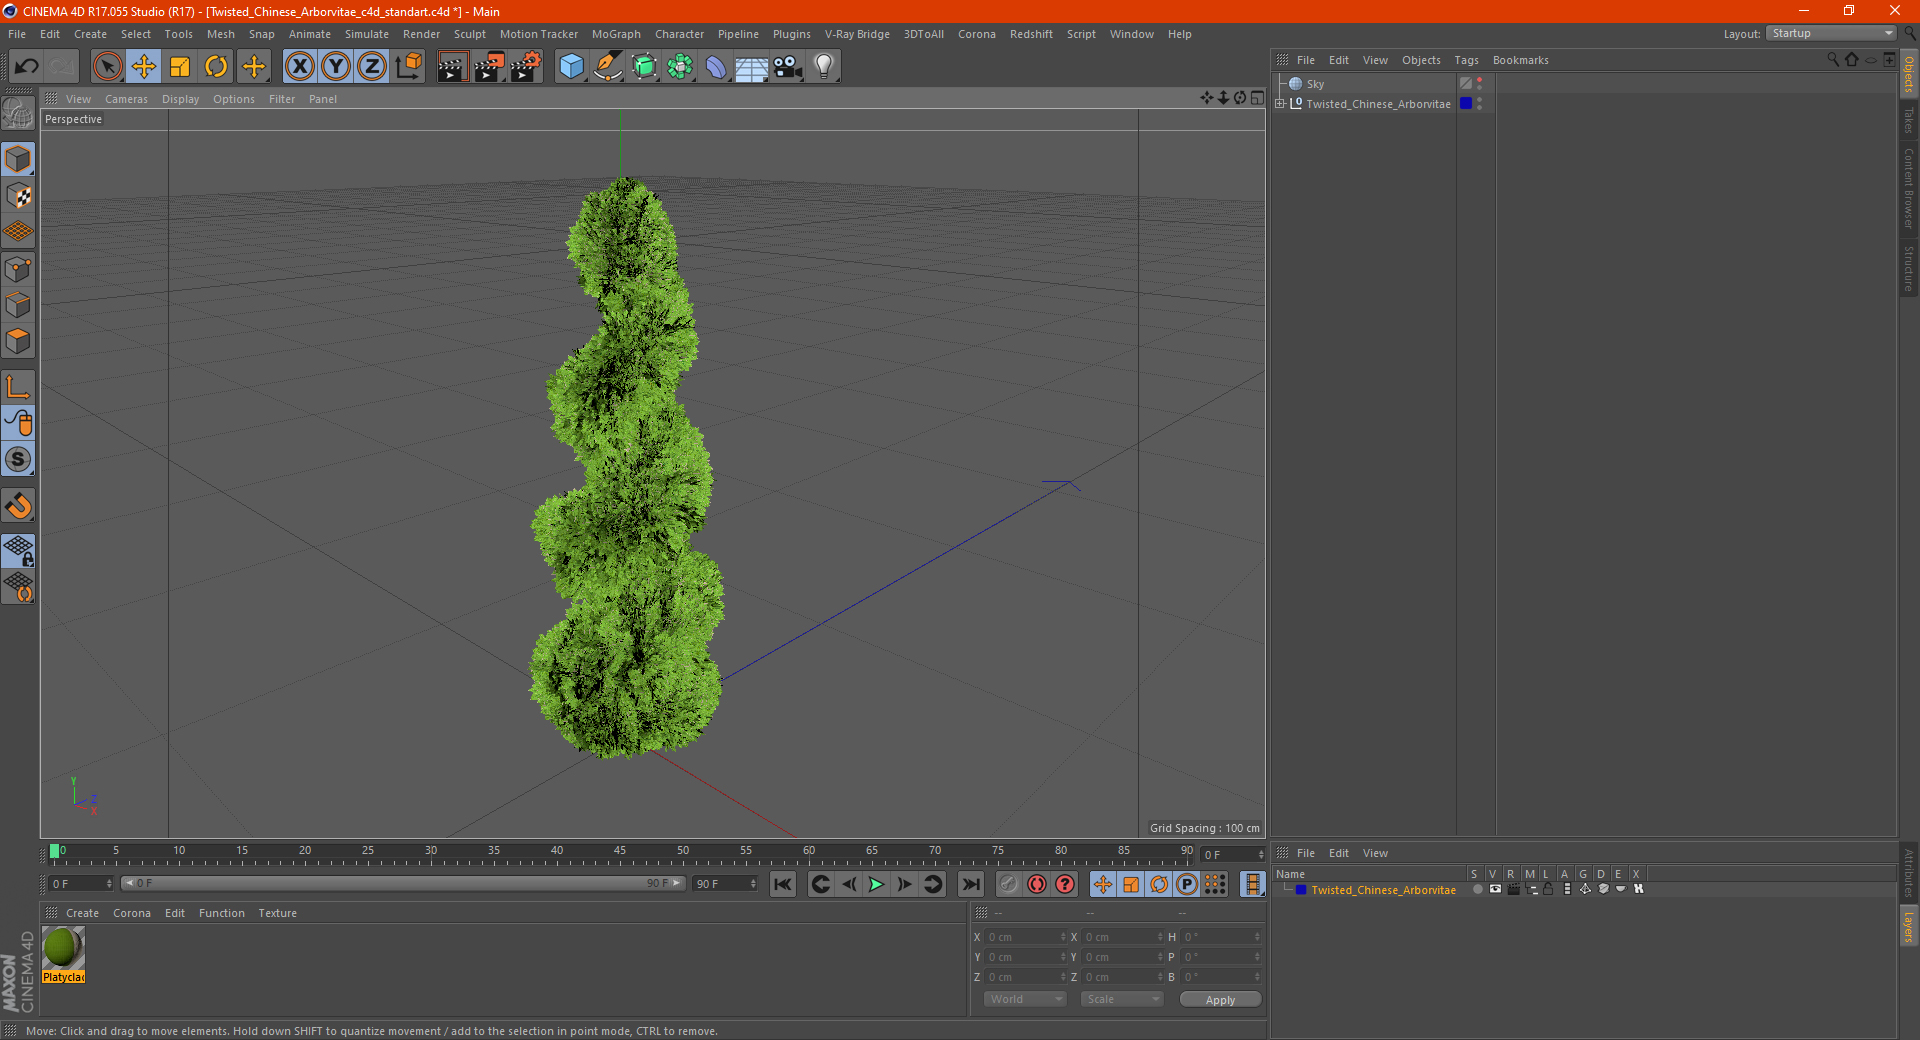Click Tweak mode mouse icon
The width and height of the screenshot is (1920, 1040).
[18, 423]
